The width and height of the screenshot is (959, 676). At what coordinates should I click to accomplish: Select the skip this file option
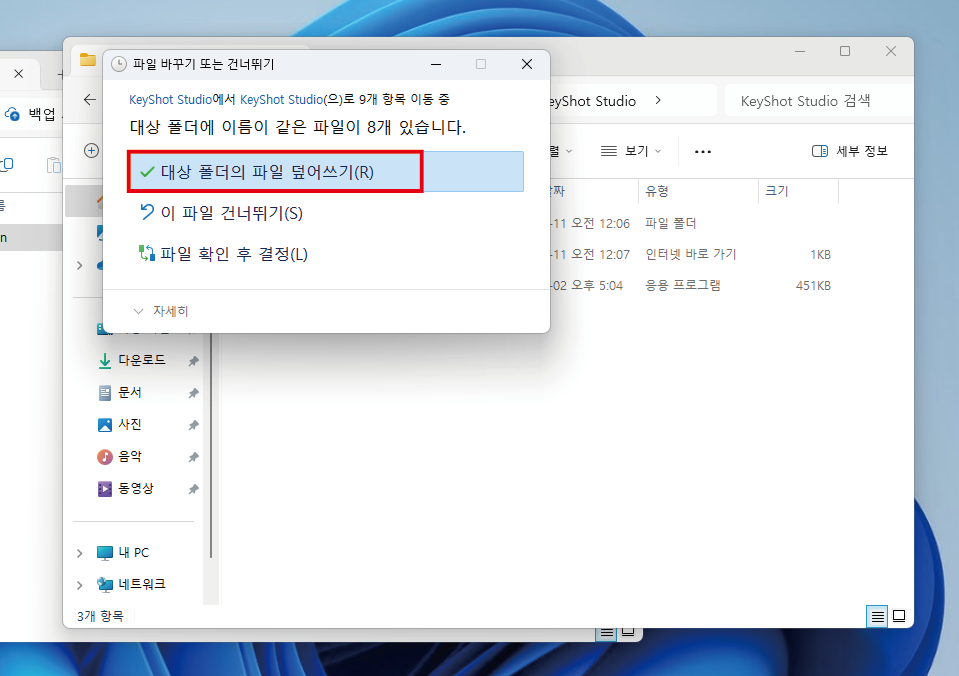coord(221,213)
